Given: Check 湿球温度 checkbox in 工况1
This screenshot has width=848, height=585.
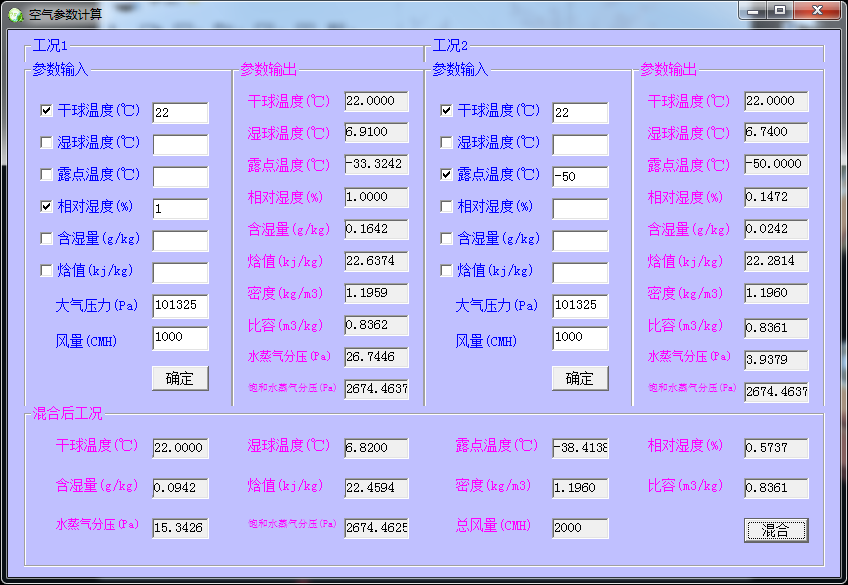Looking at the screenshot, I should [x=47, y=142].
